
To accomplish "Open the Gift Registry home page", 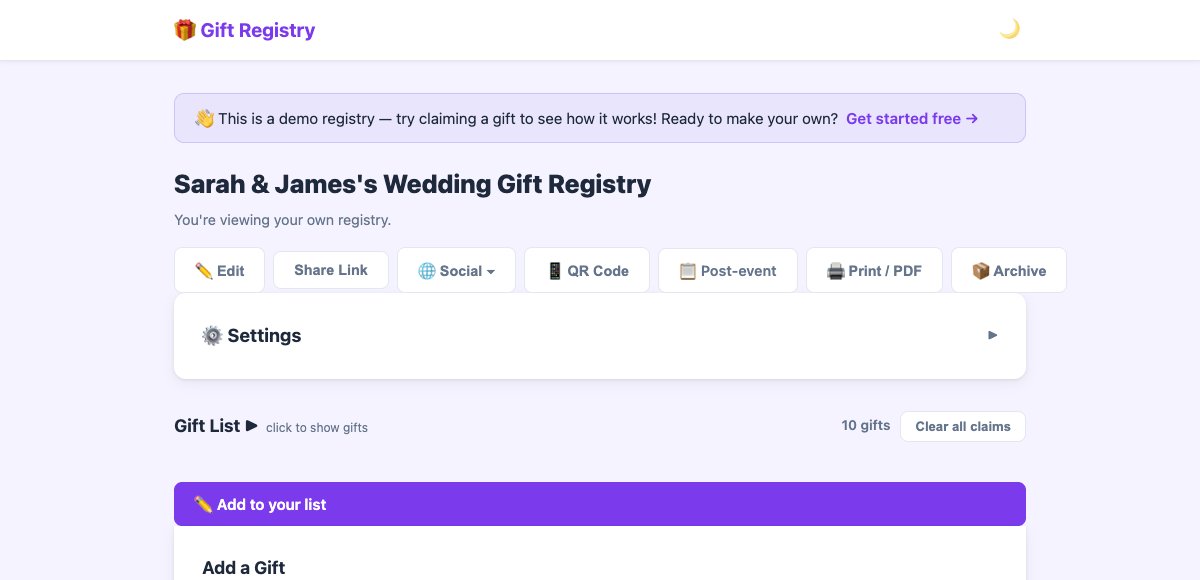I will (244, 30).
